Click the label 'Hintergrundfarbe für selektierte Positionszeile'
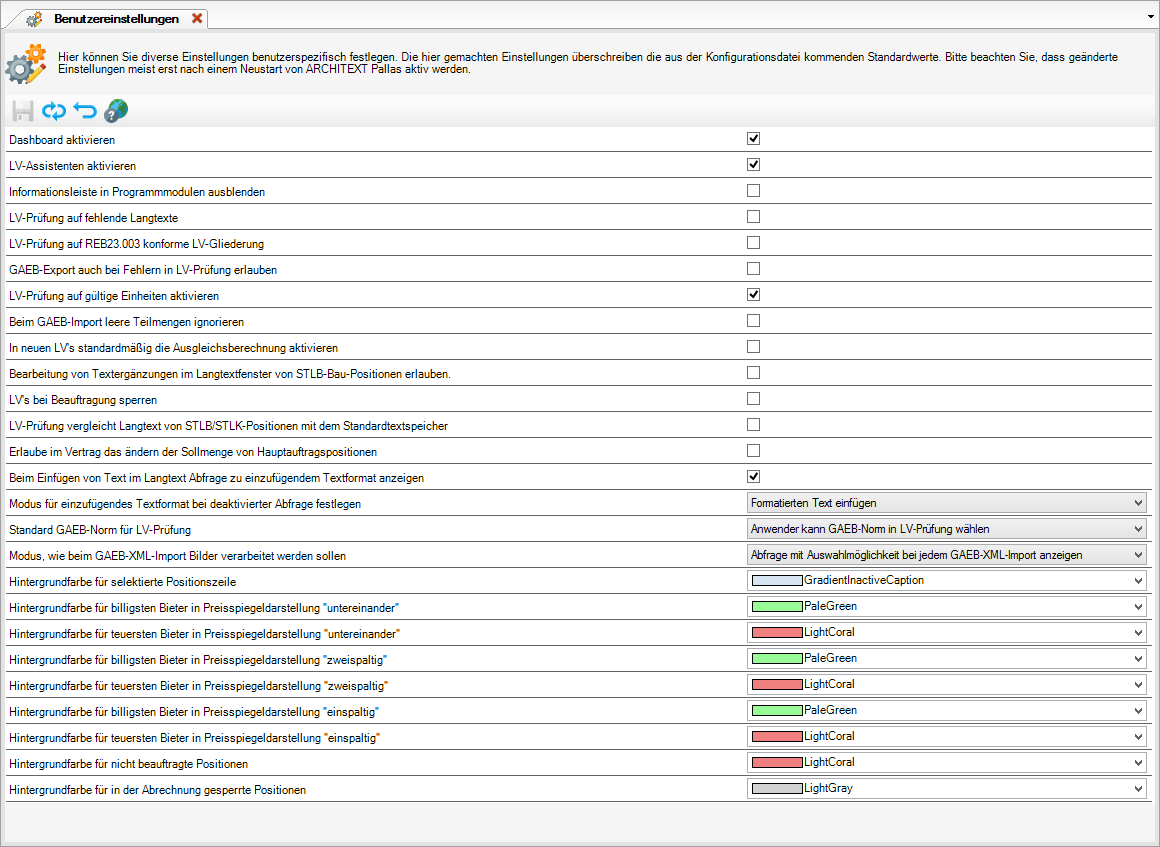Image resolution: width=1160 pixels, height=847 pixels. [122, 582]
